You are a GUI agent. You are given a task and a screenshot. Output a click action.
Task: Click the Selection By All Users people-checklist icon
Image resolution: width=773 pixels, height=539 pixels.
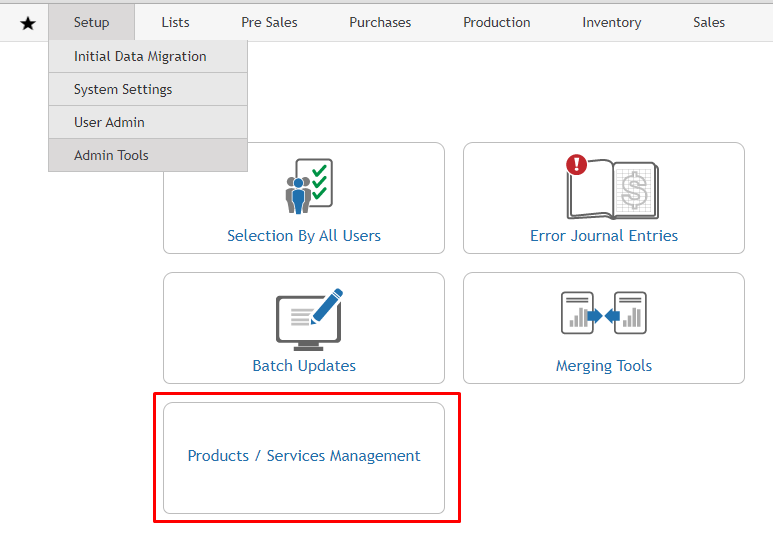point(309,186)
